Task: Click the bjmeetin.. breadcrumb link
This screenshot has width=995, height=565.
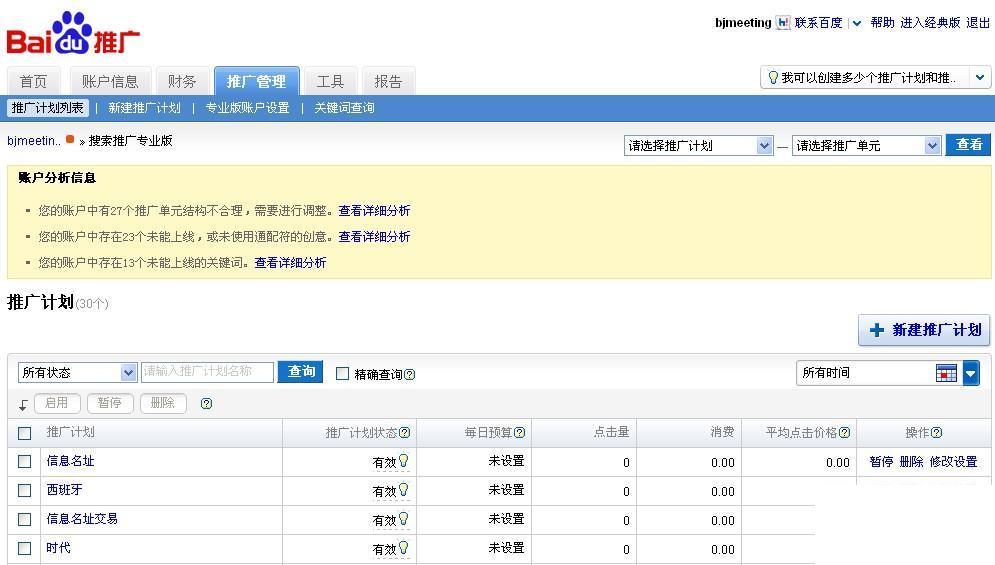Action: 34,141
